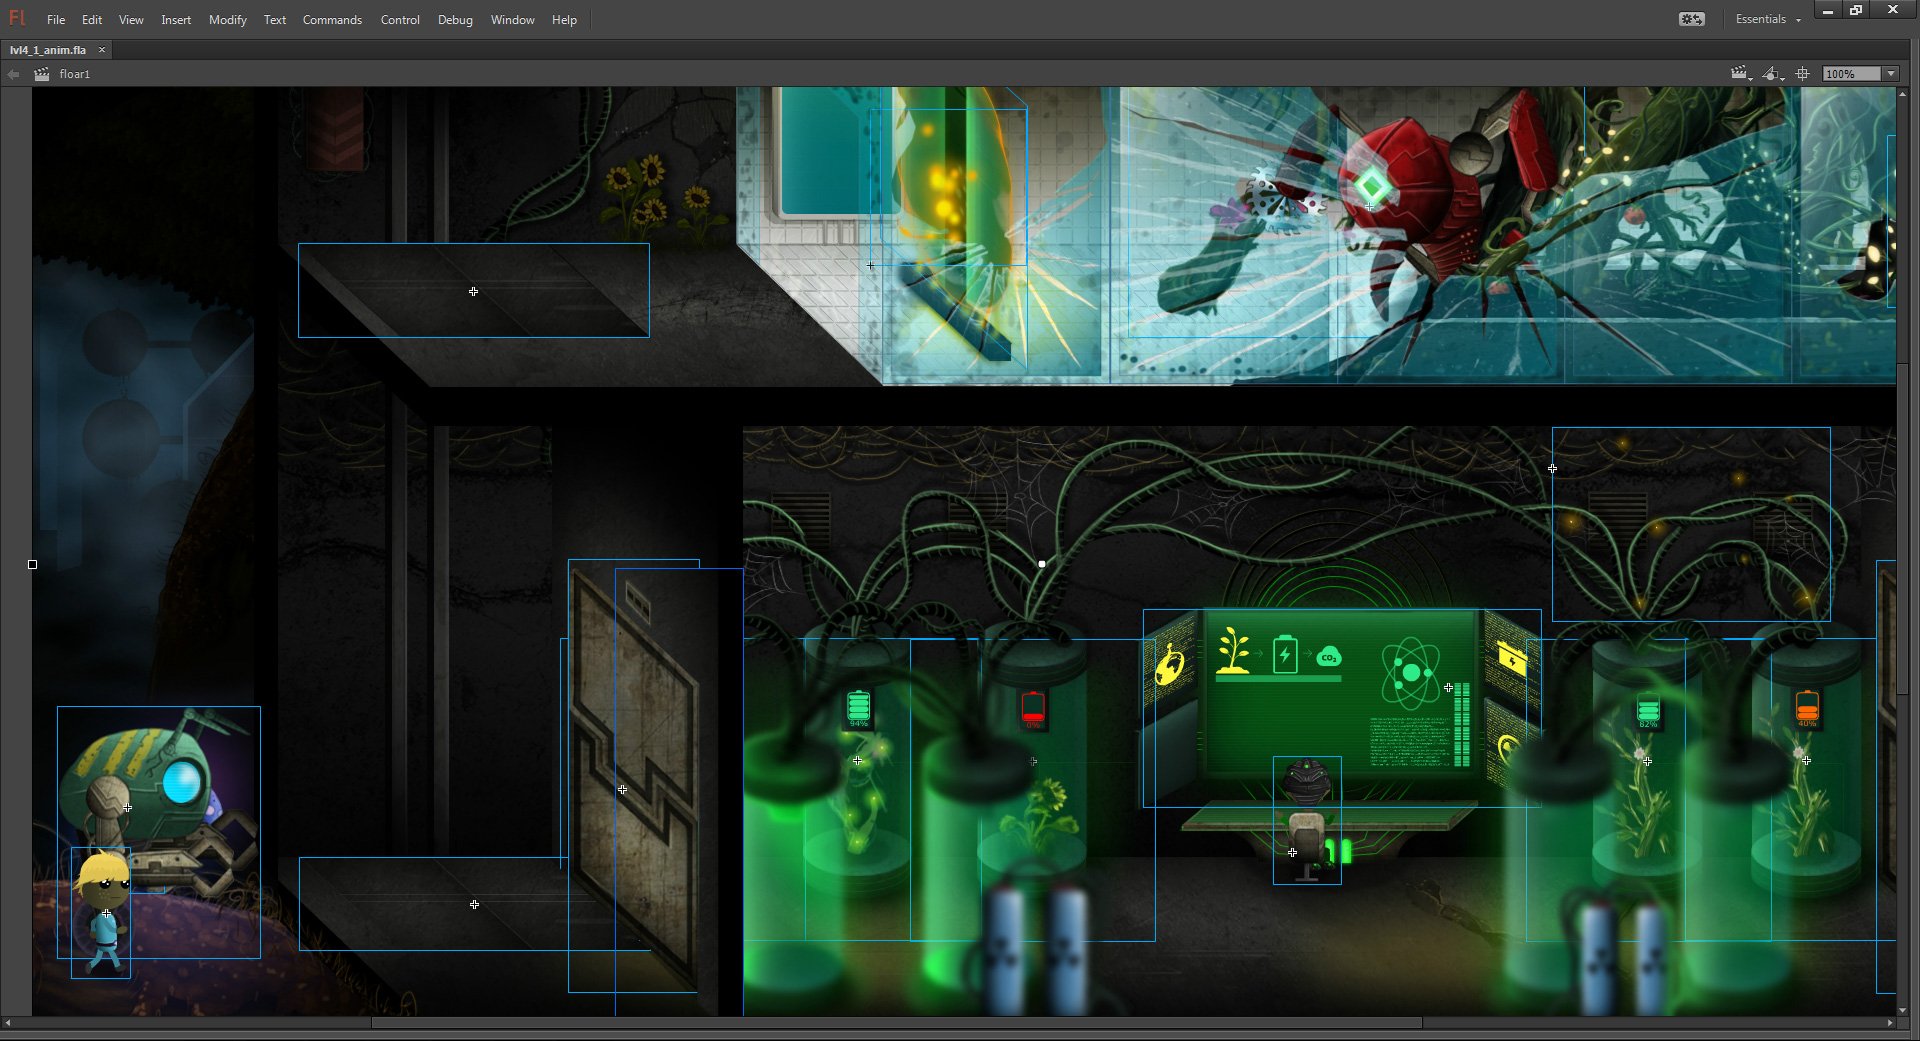The width and height of the screenshot is (1920, 1041).
Task: Open the Modify menu
Action: pos(228,20)
